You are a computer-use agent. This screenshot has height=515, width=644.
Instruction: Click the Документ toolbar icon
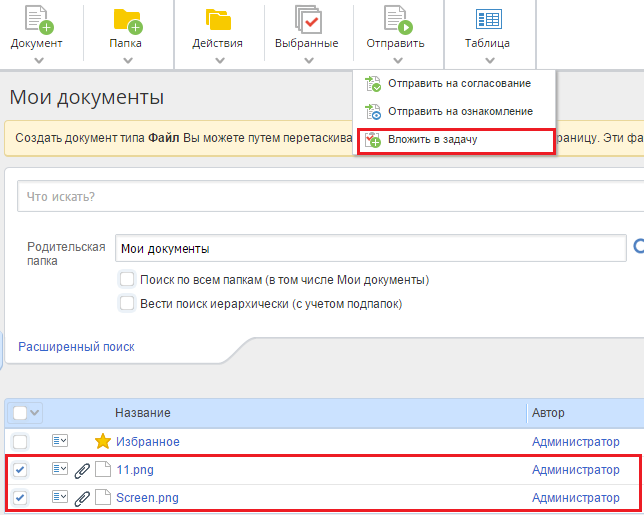[x=37, y=20]
